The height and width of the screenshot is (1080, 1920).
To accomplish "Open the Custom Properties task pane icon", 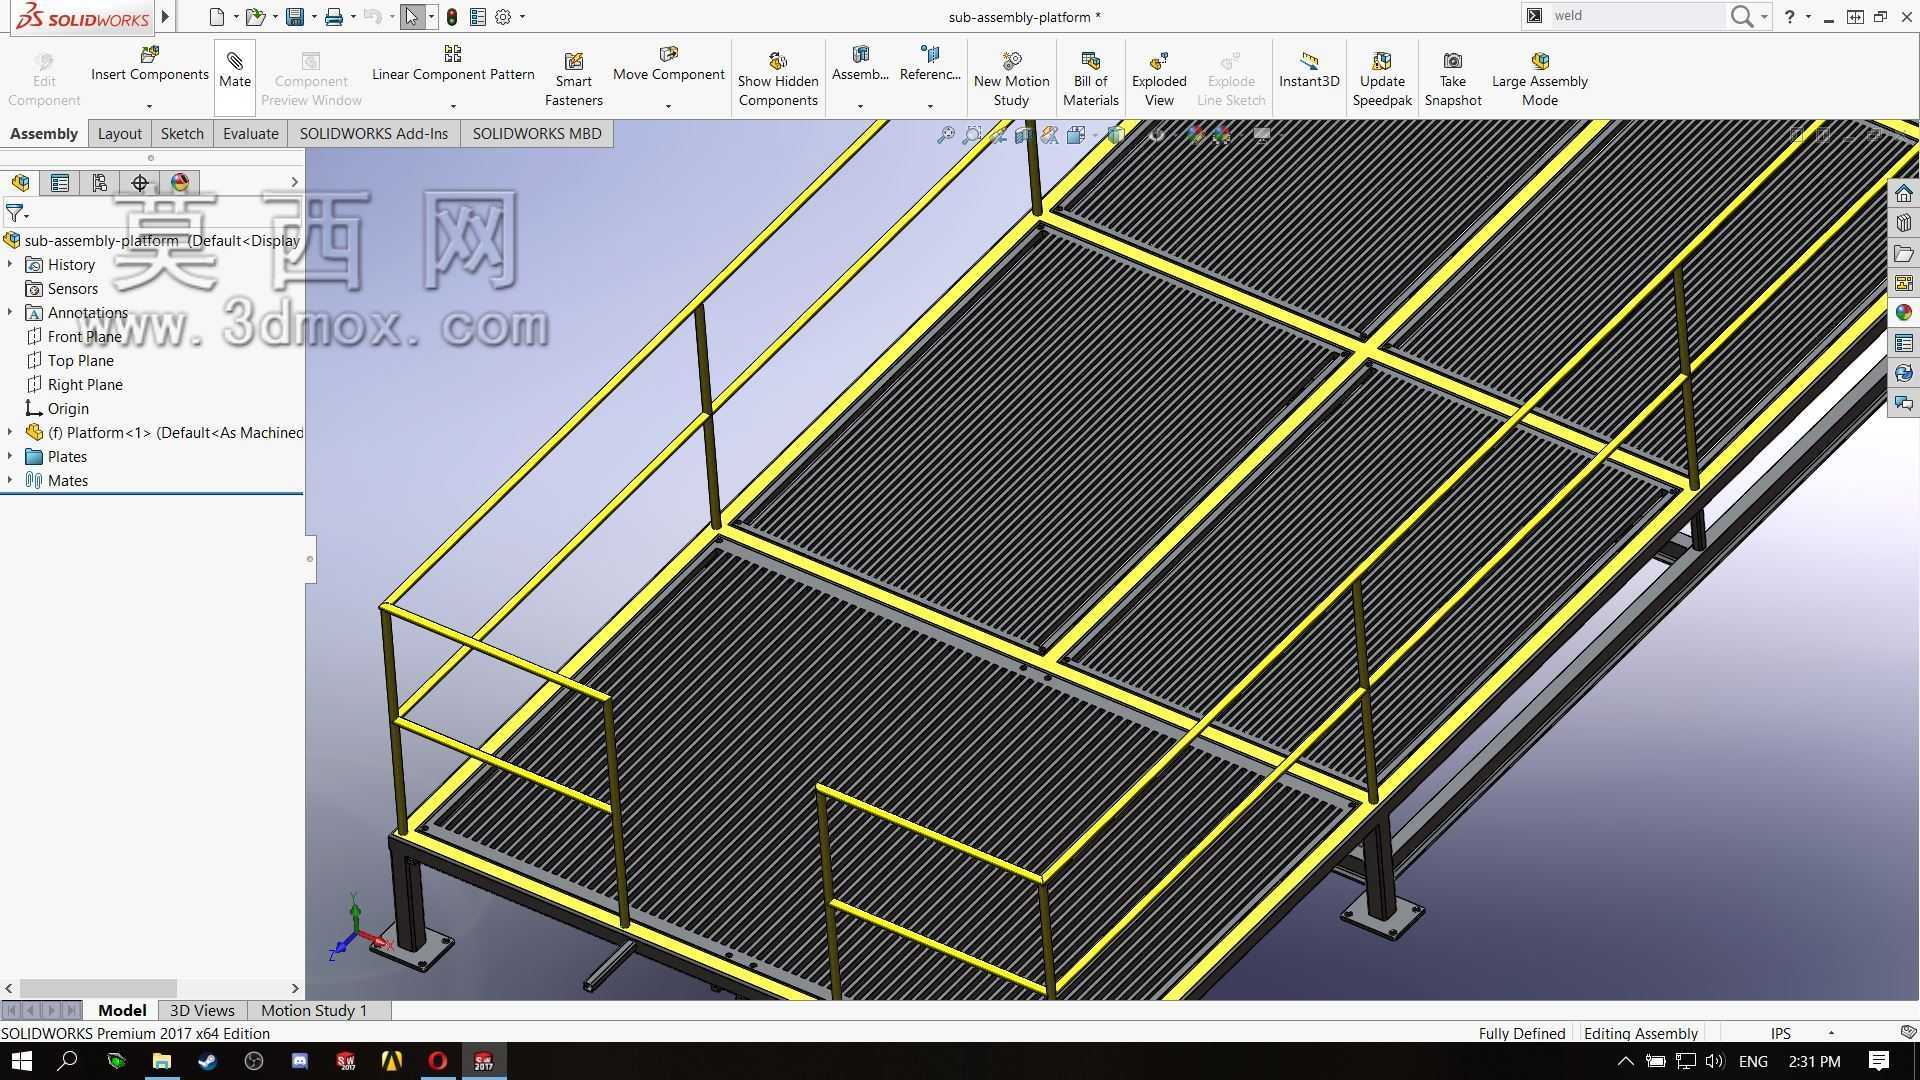I will coord(1903,343).
